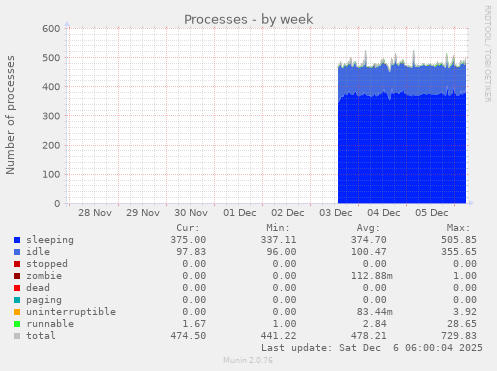Viewport: 497px width, 371px height.
Task: Select the 'stopped' legend label
Action: click(x=47, y=264)
